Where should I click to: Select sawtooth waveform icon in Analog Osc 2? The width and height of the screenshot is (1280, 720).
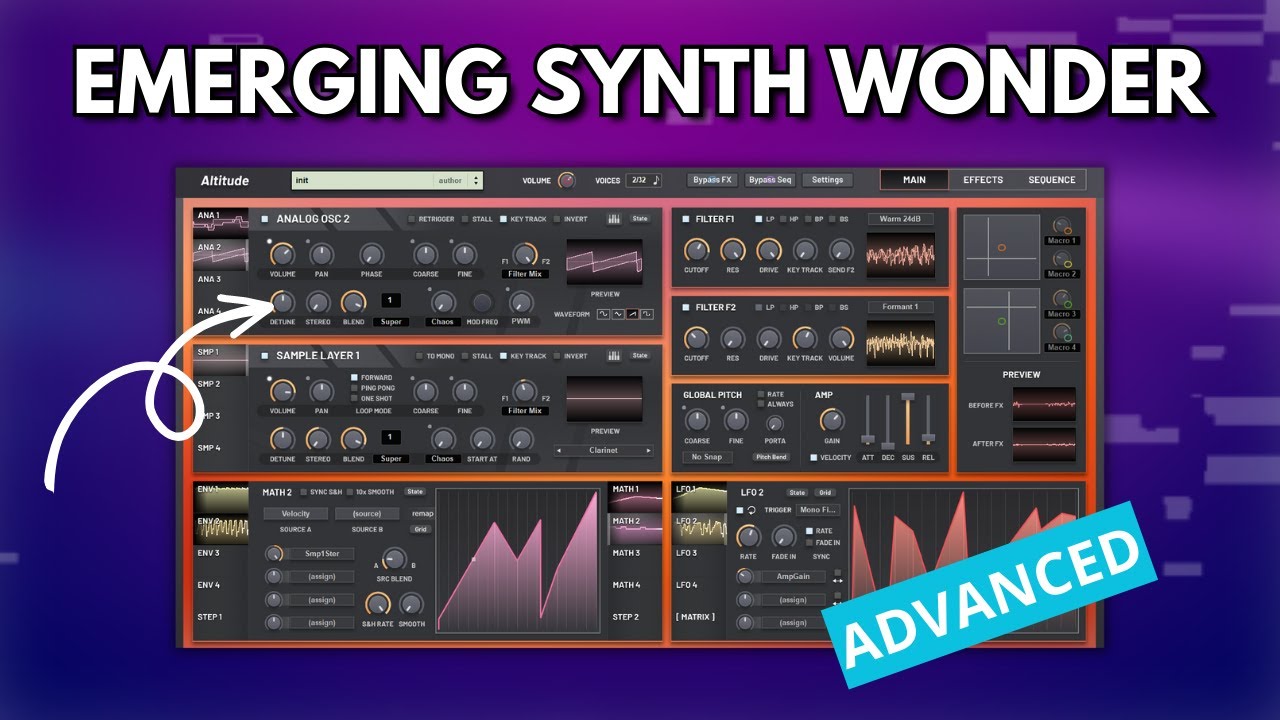633,314
